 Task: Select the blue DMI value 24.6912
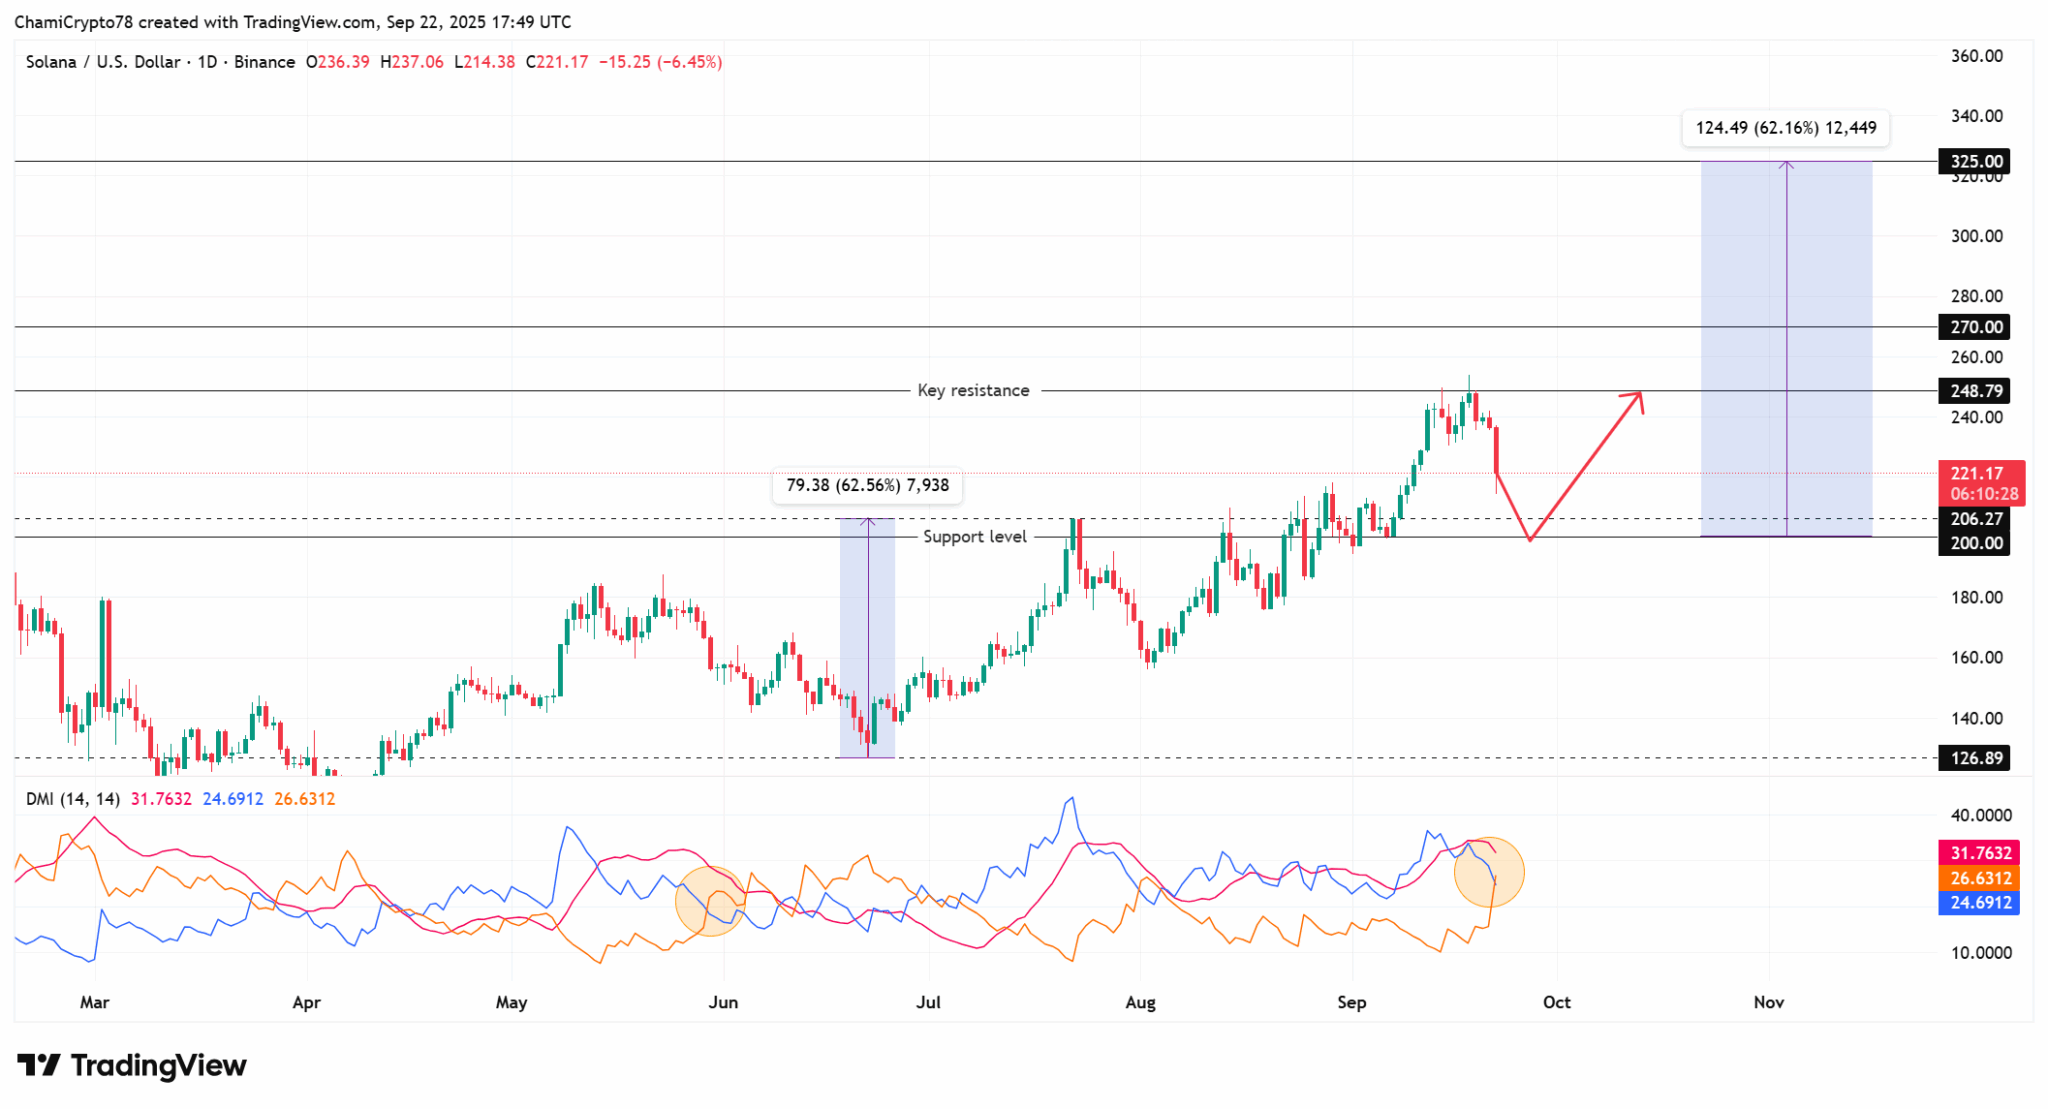pyautogui.click(x=232, y=799)
